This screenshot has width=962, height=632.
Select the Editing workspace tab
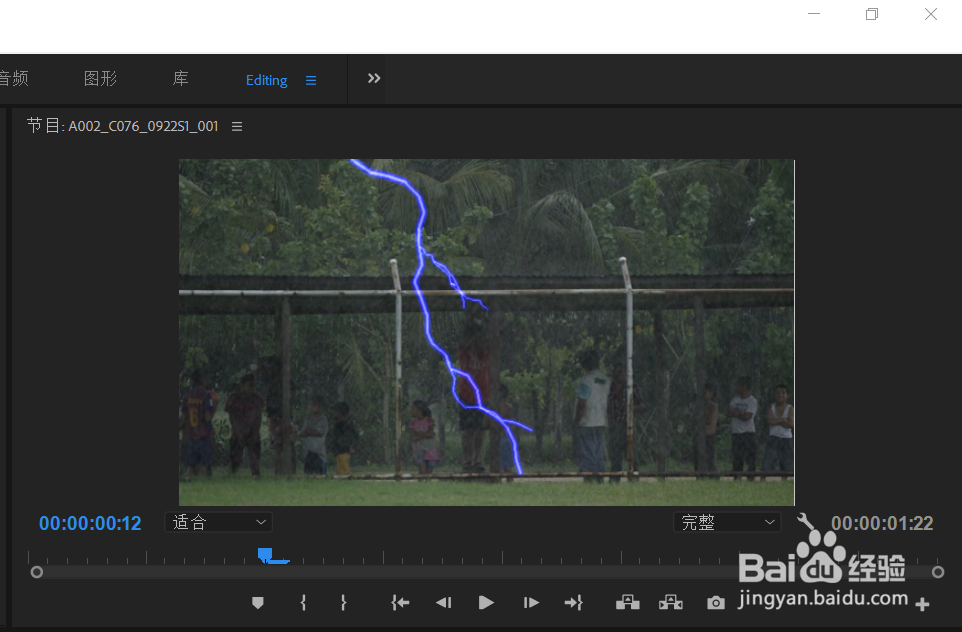pos(266,80)
